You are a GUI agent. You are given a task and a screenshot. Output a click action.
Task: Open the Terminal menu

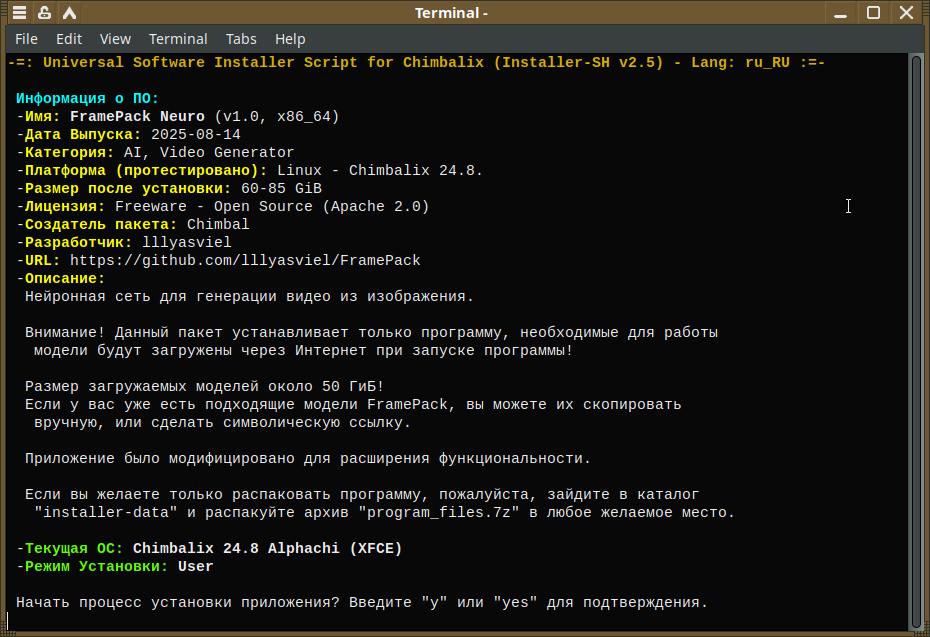click(178, 39)
